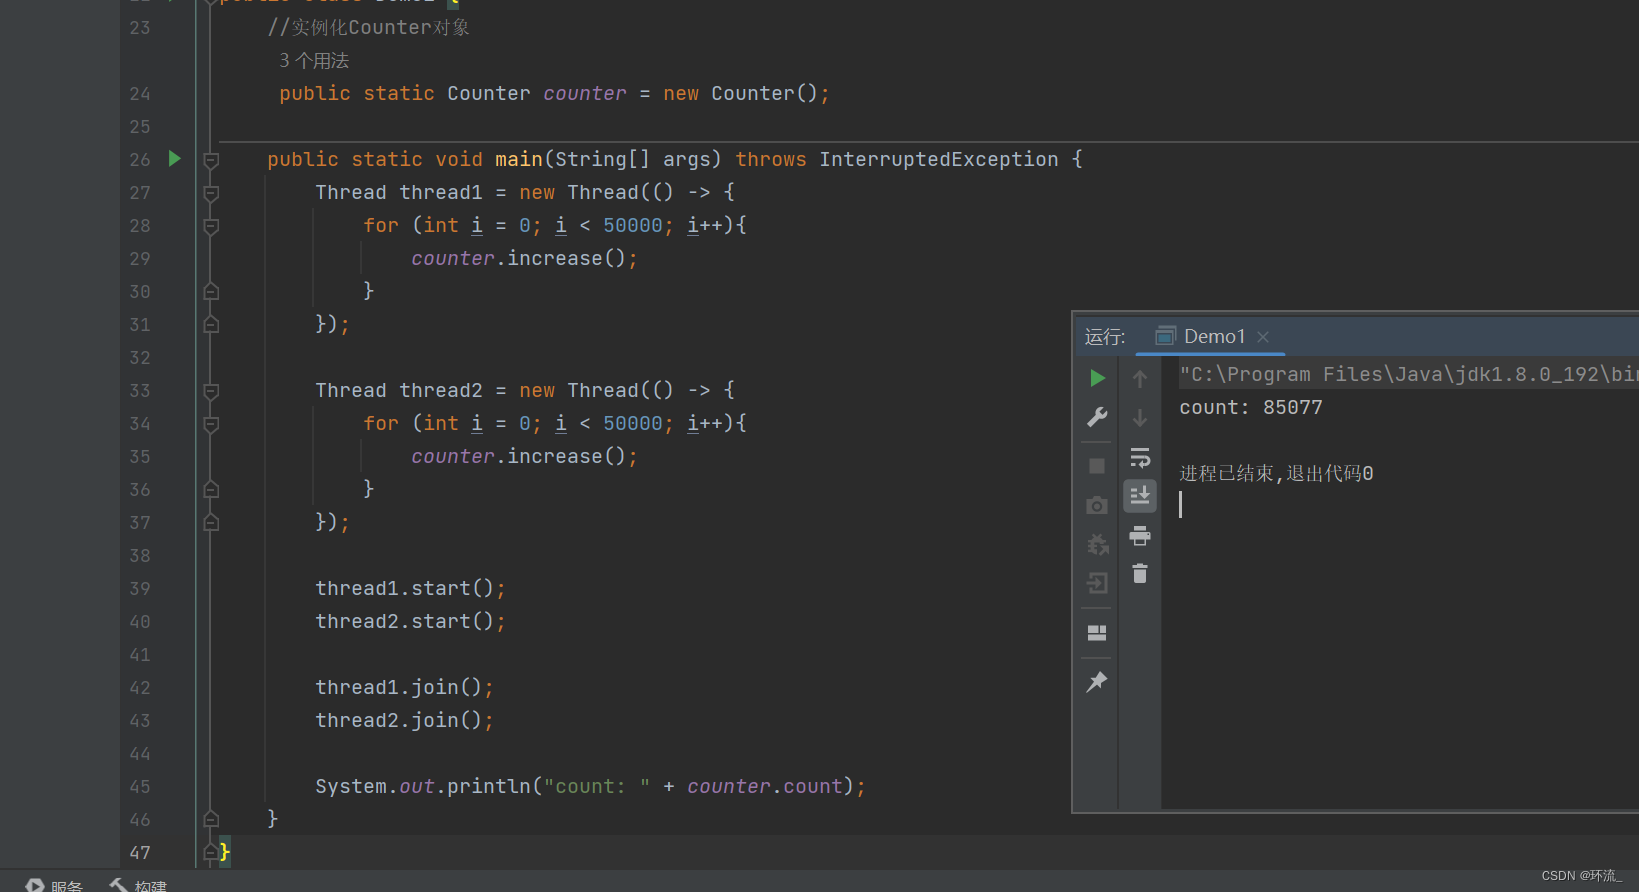Toggle soft-wrap in the console output
This screenshot has width=1639, height=892.
(1140, 458)
